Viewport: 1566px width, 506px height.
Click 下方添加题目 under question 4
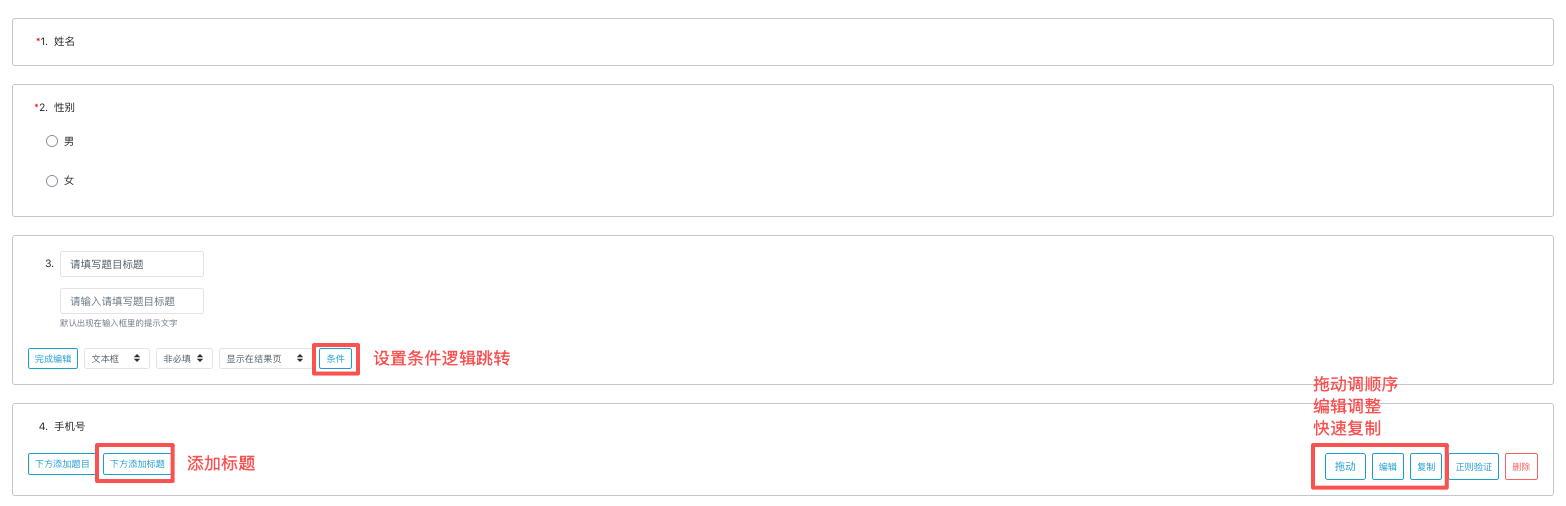[x=62, y=464]
